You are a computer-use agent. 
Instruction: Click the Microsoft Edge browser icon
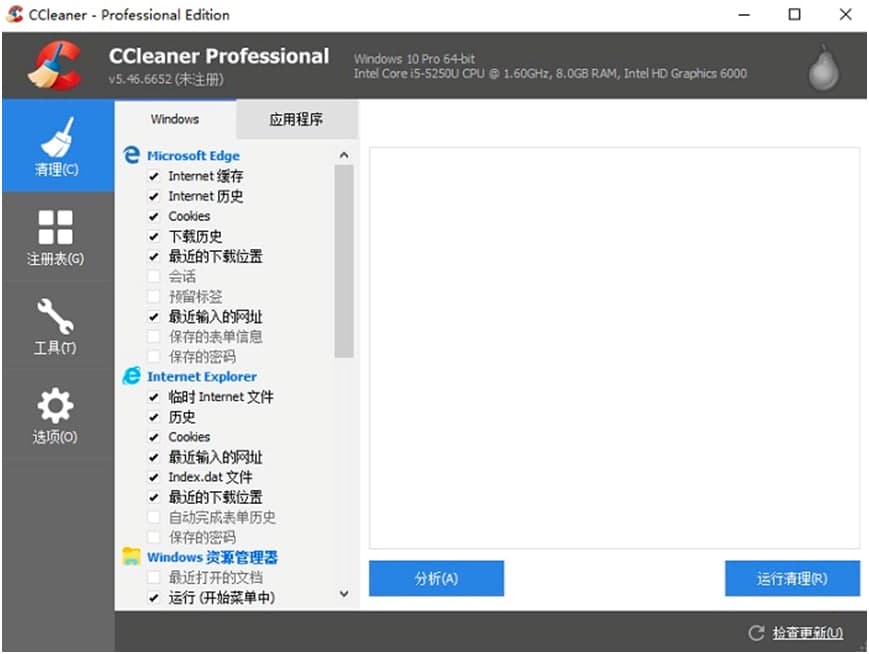pyautogui.click(x=131, y=155)
